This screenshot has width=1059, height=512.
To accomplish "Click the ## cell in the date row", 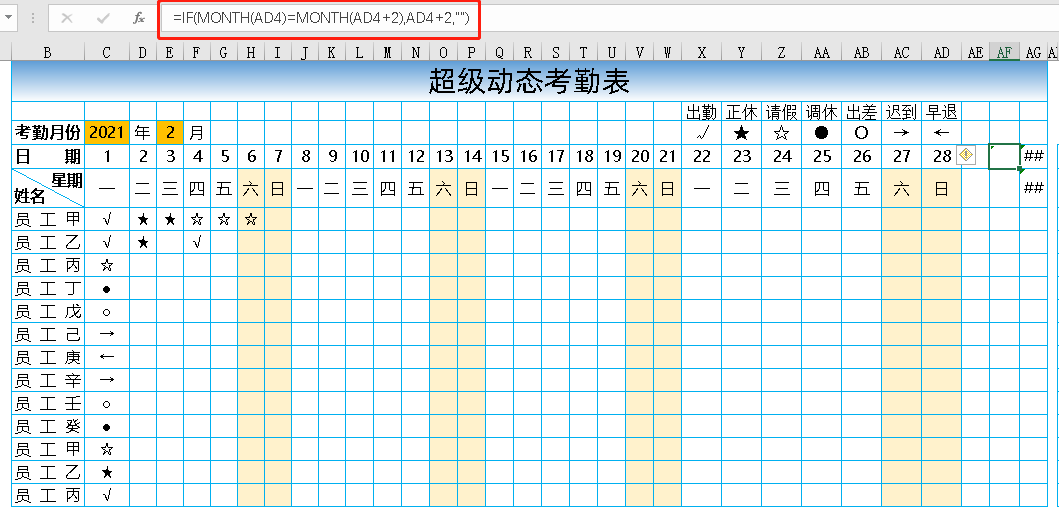I will point(1034,157).
